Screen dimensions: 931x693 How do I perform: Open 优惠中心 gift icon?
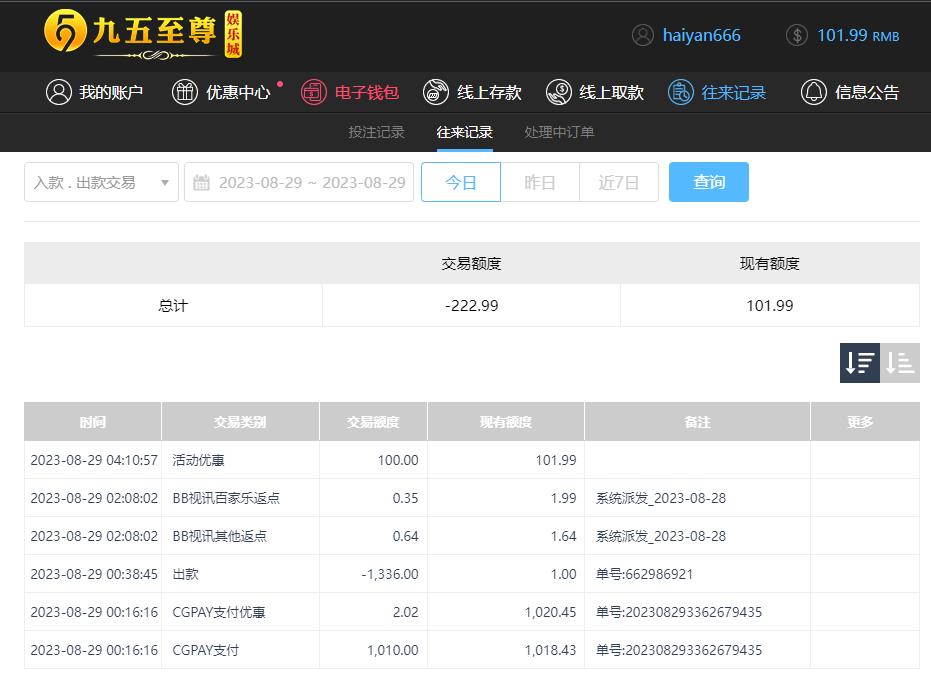[x=185, y=92]
